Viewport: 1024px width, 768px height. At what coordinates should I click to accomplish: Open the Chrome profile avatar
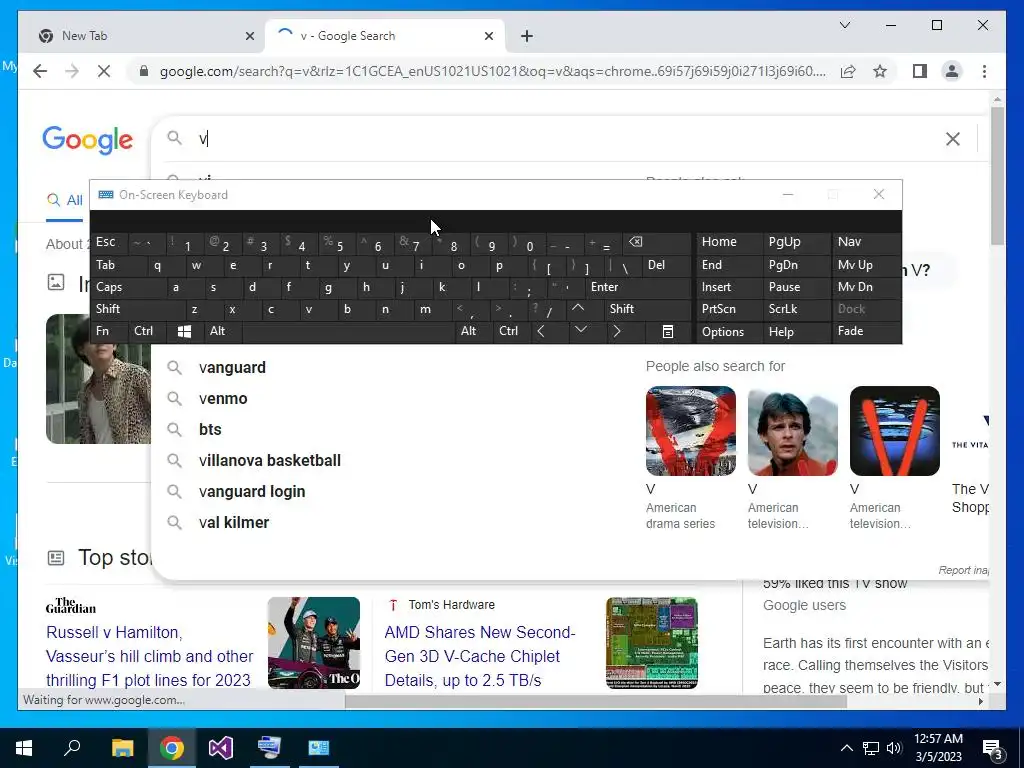[x=952, y=71]
